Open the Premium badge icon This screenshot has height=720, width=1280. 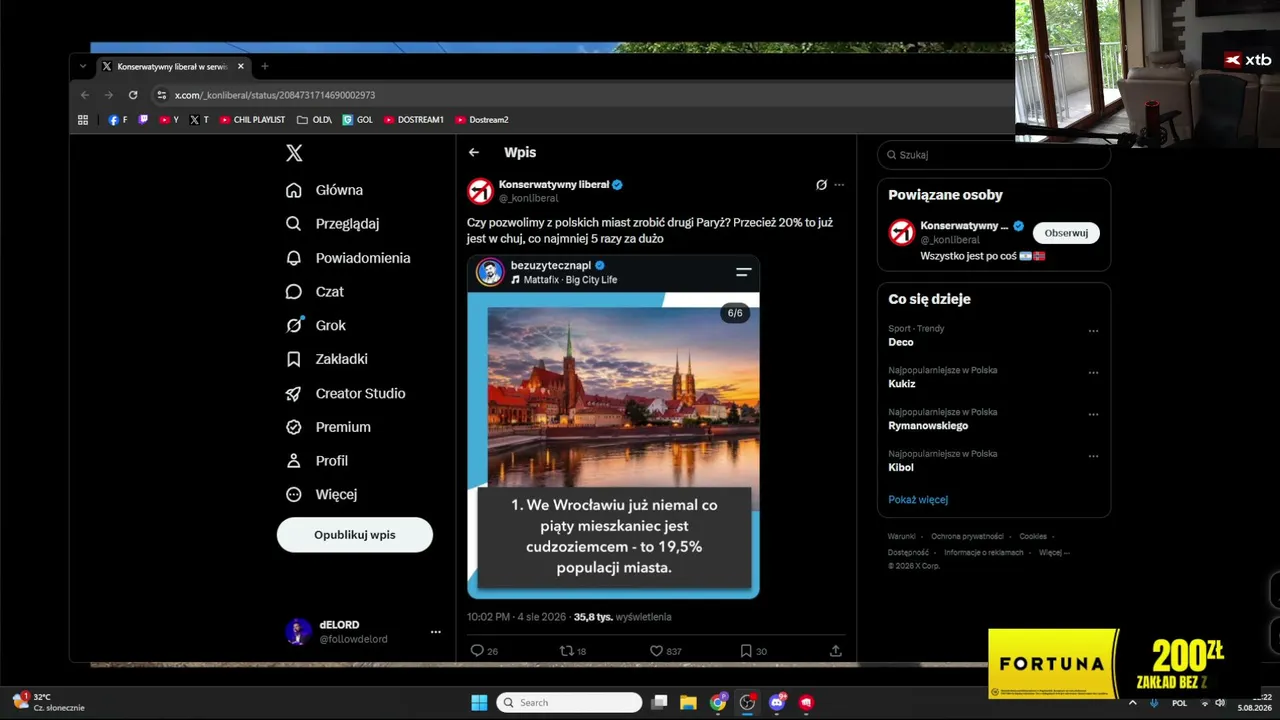click(293, 427)
